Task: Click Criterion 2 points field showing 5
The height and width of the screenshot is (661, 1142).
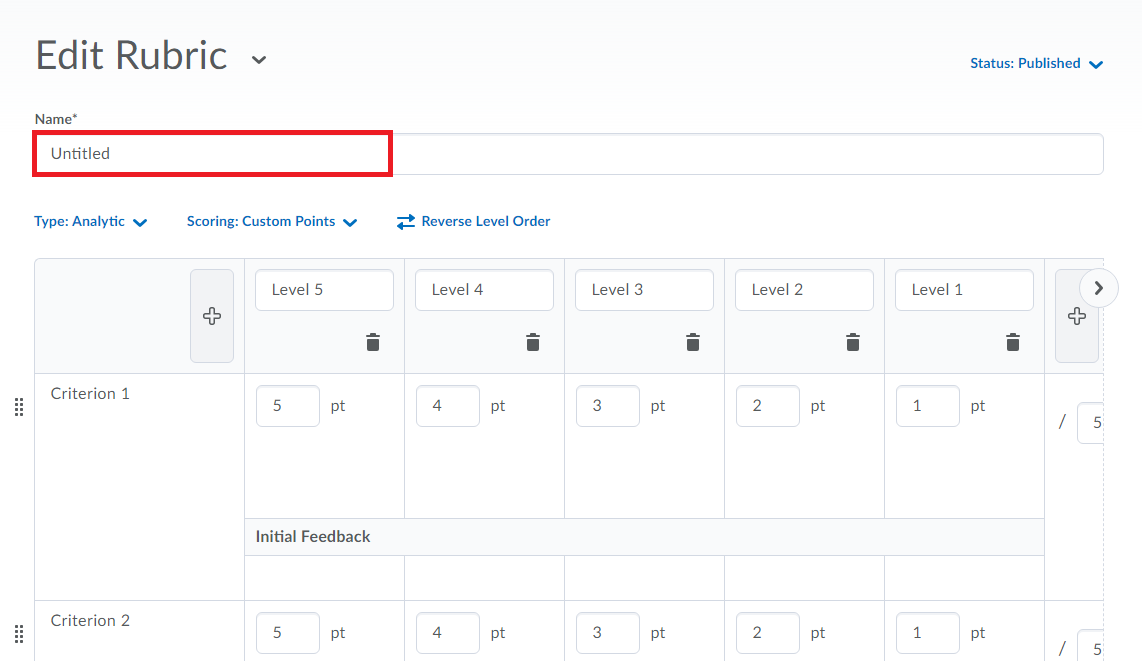Action: coord(288,633)
